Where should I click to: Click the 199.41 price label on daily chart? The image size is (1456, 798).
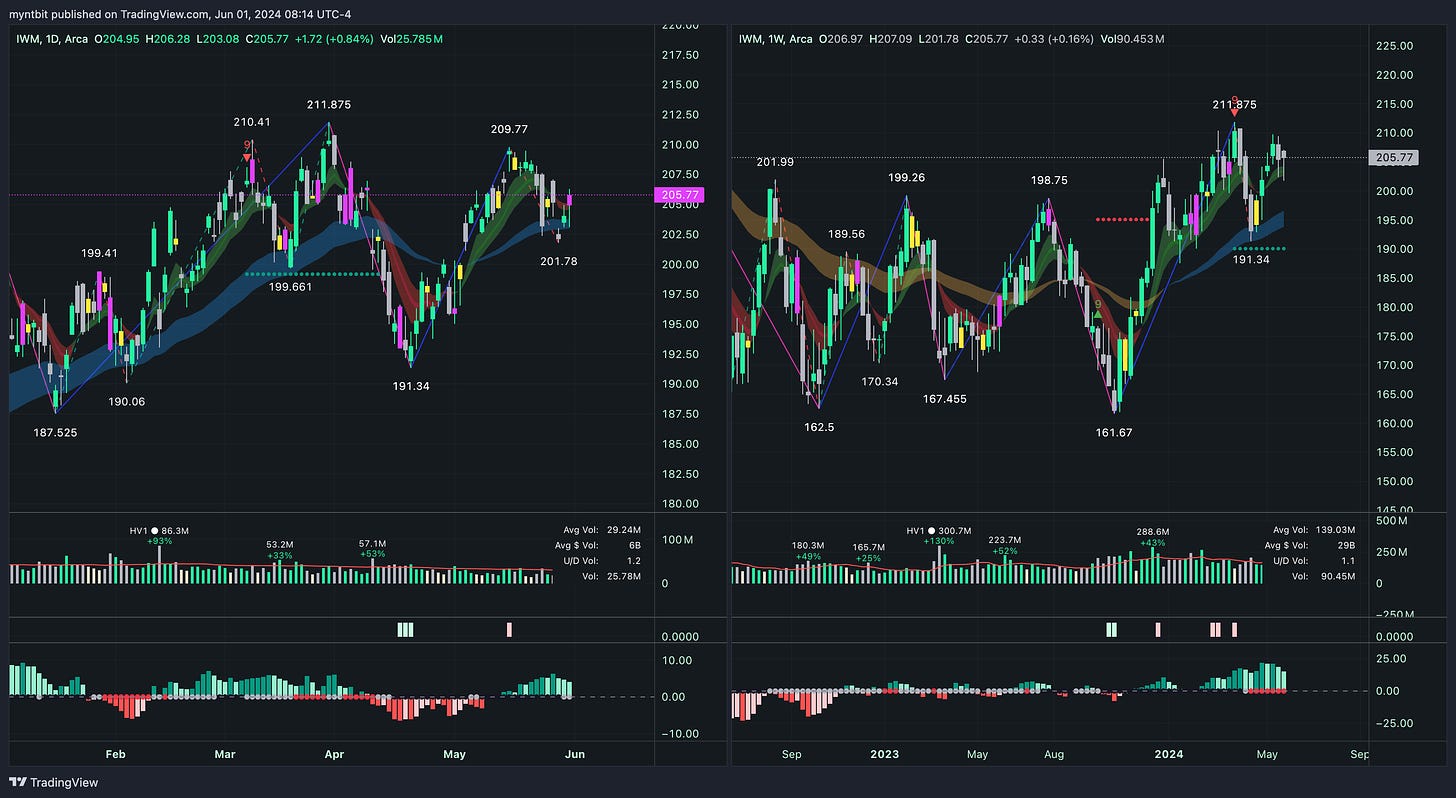pyautogui.click(x=99, y=253)
